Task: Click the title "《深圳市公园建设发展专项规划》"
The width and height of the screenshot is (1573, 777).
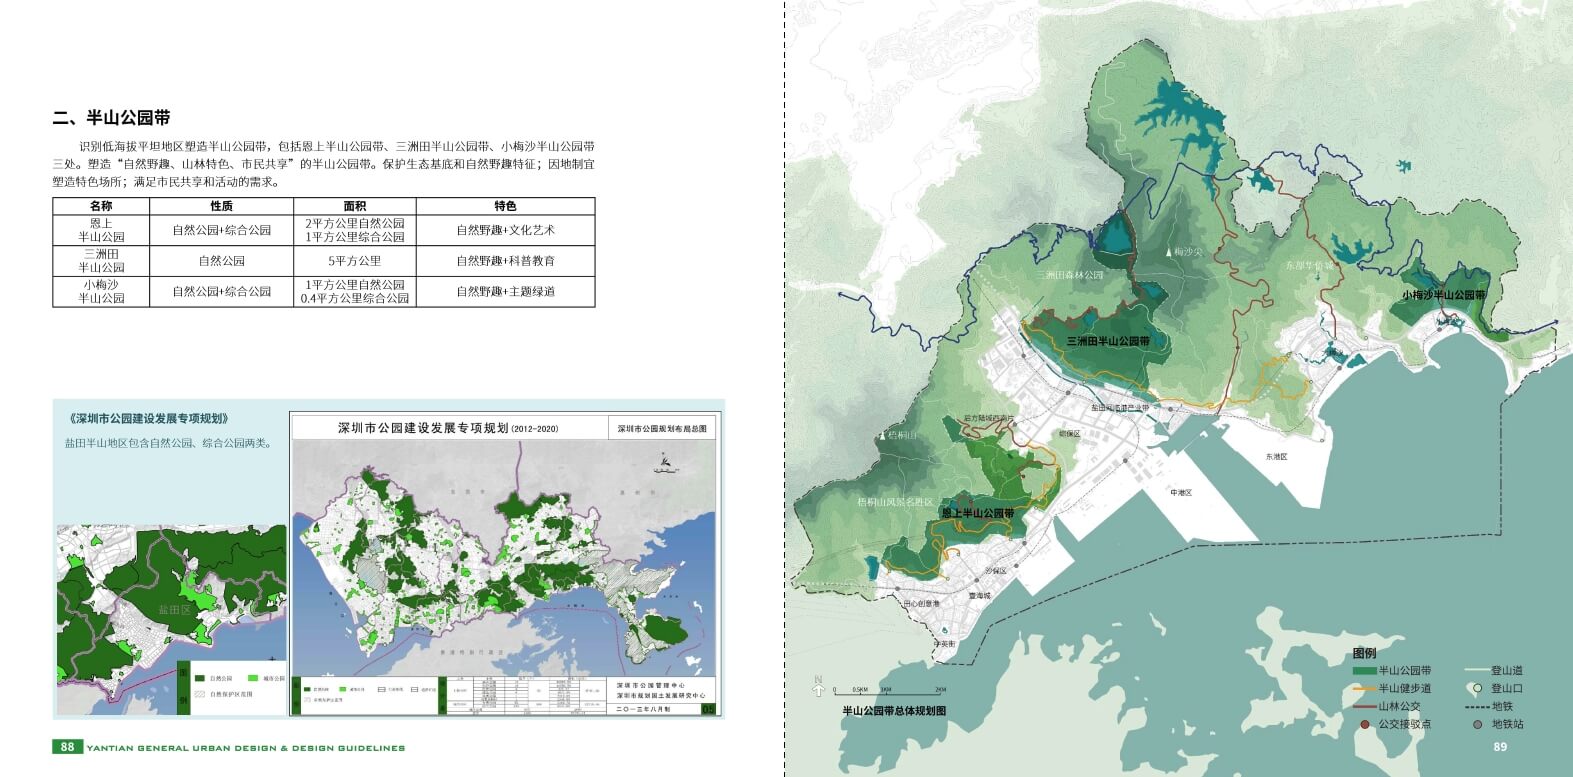Action: [x=149, y=418]
